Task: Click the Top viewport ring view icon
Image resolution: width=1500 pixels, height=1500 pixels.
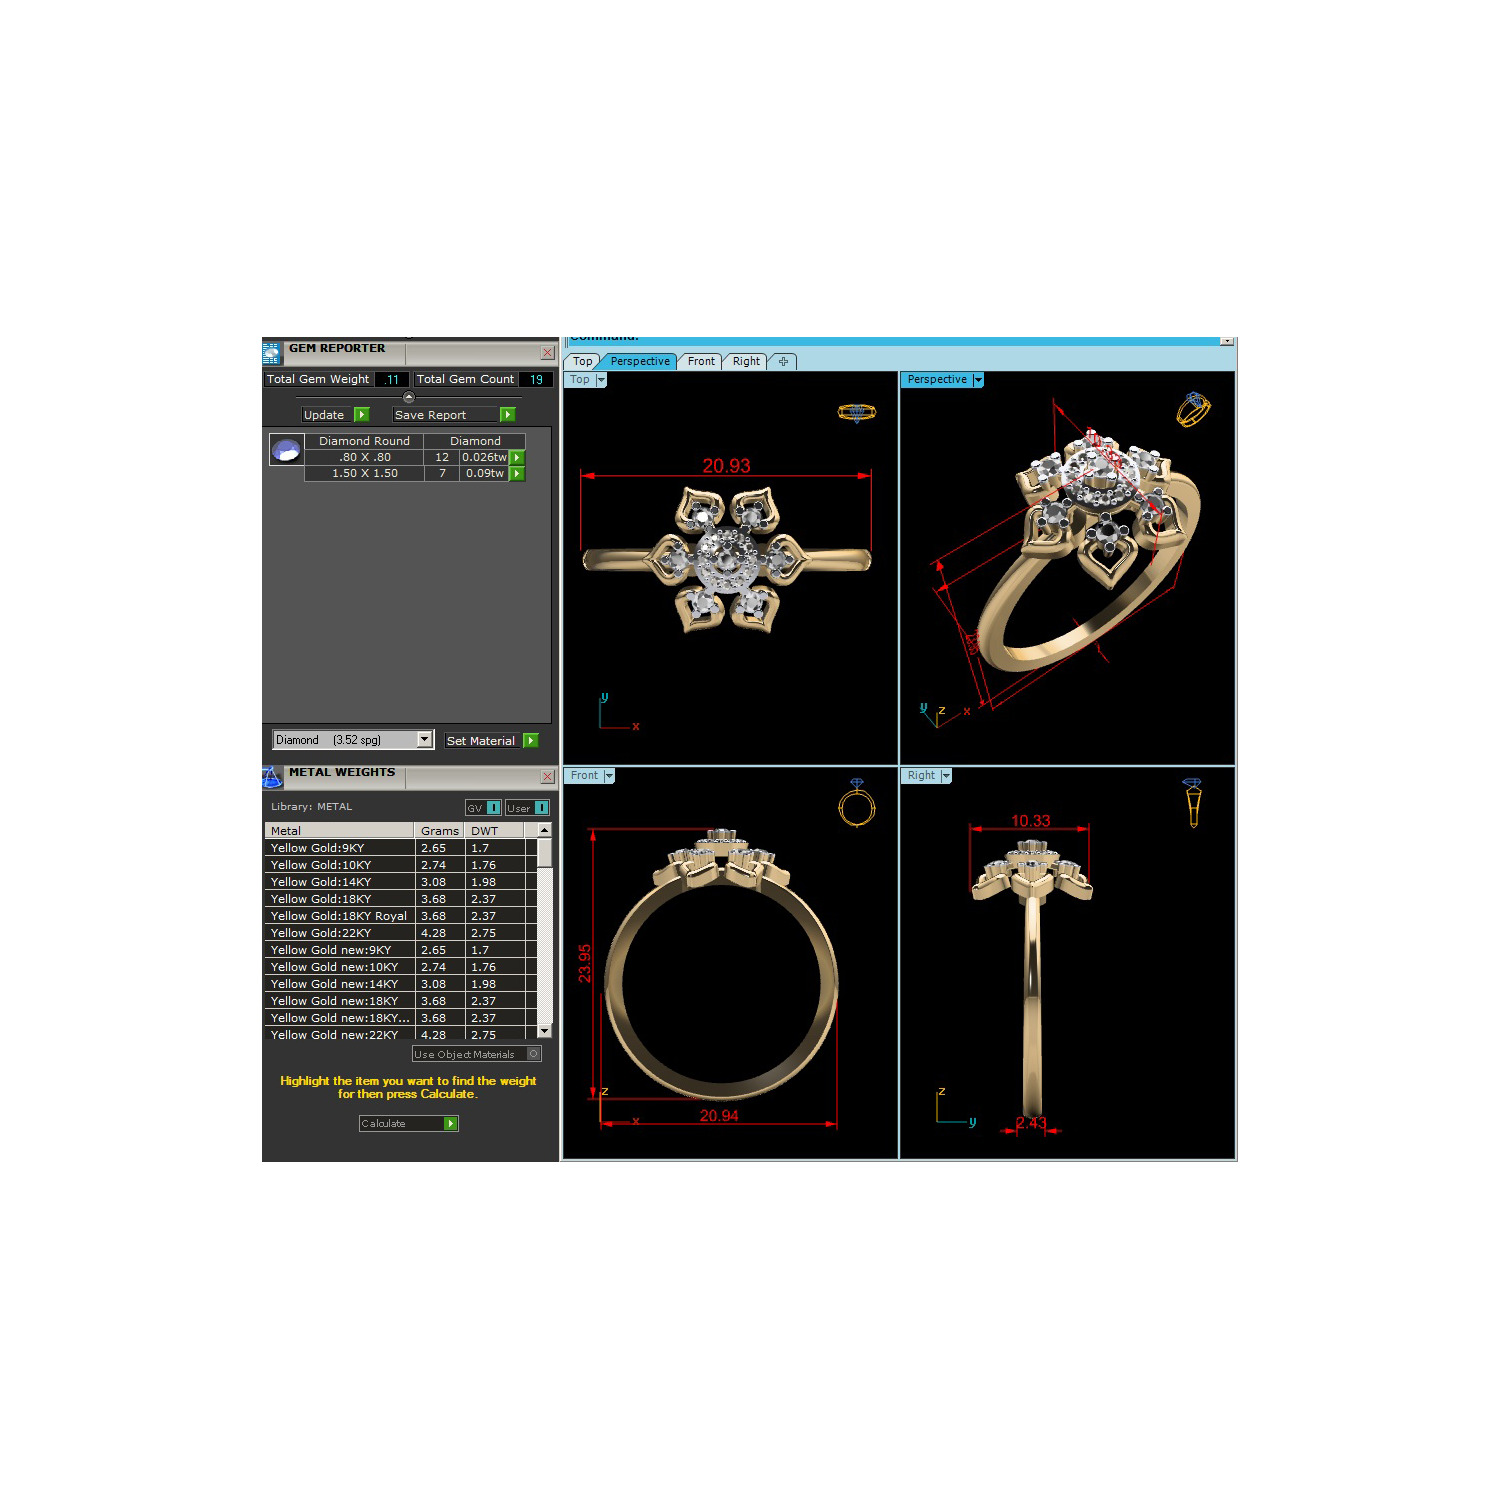Action: point(856,412)
